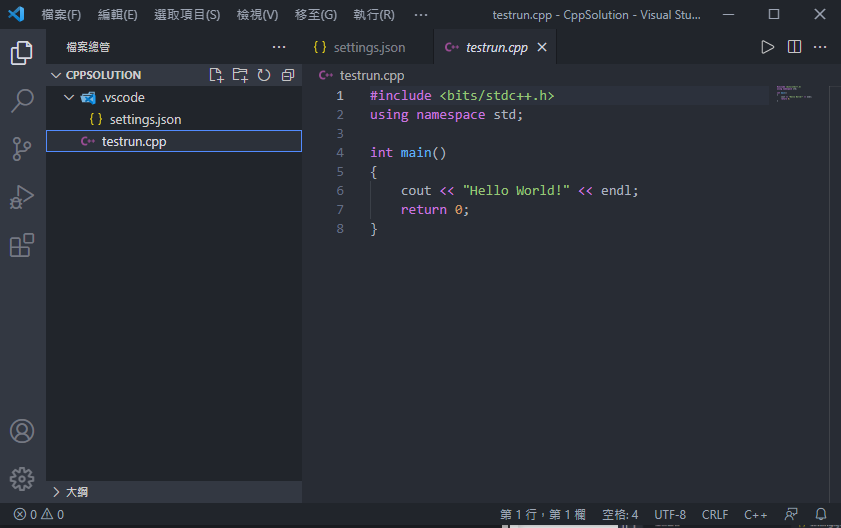The height and width of the screenshot is (528, 841).
Task: Click the UTF-8 encoding in status bar
Action: [670, 515]
